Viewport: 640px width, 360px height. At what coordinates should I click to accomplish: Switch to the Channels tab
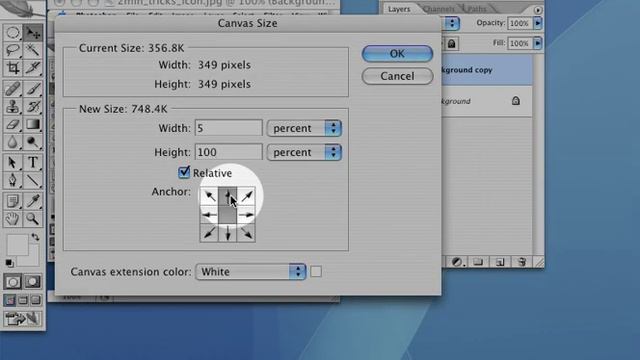coord(439,9)
